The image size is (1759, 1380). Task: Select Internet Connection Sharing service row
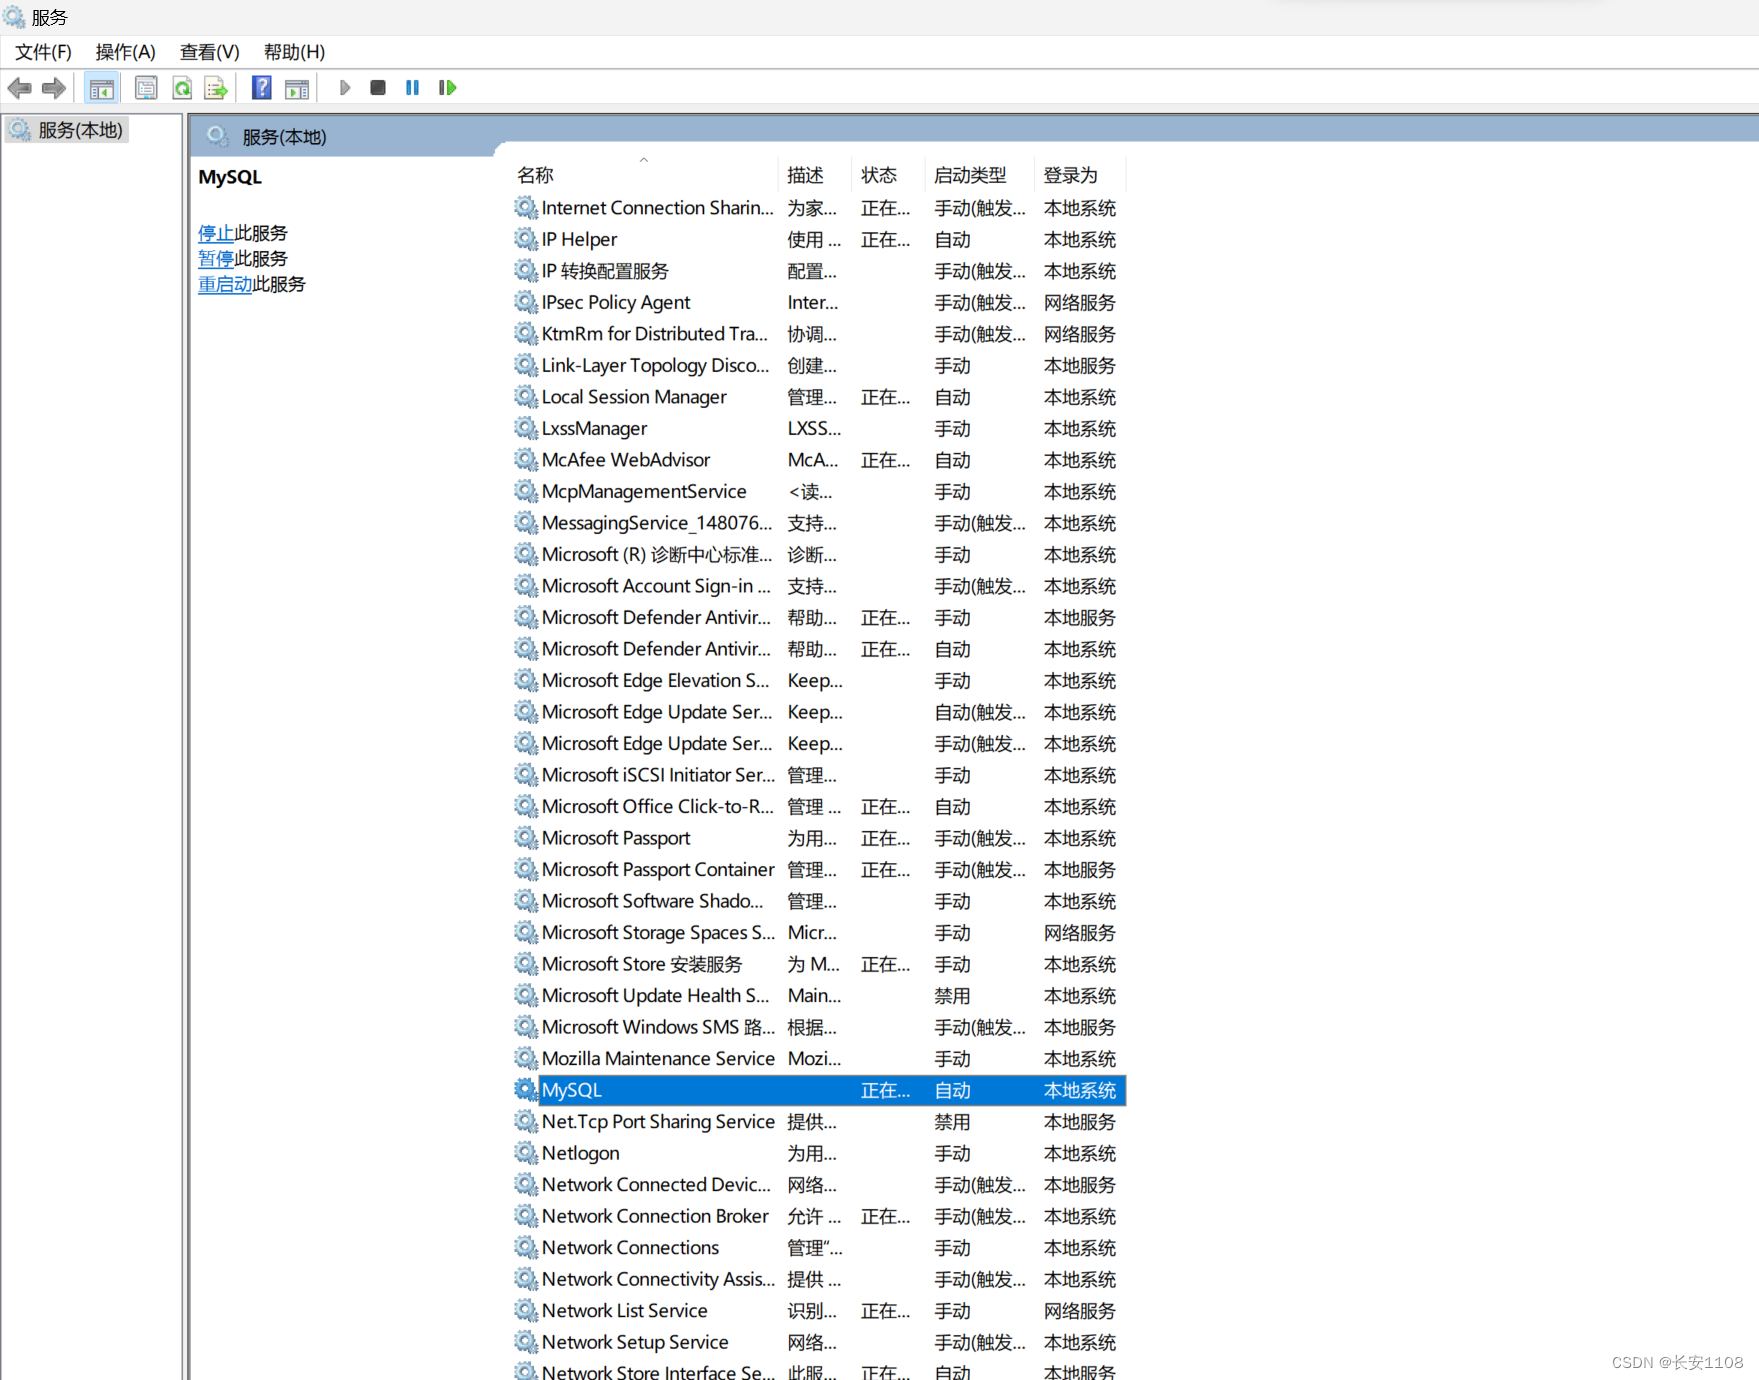pos(820,208)
